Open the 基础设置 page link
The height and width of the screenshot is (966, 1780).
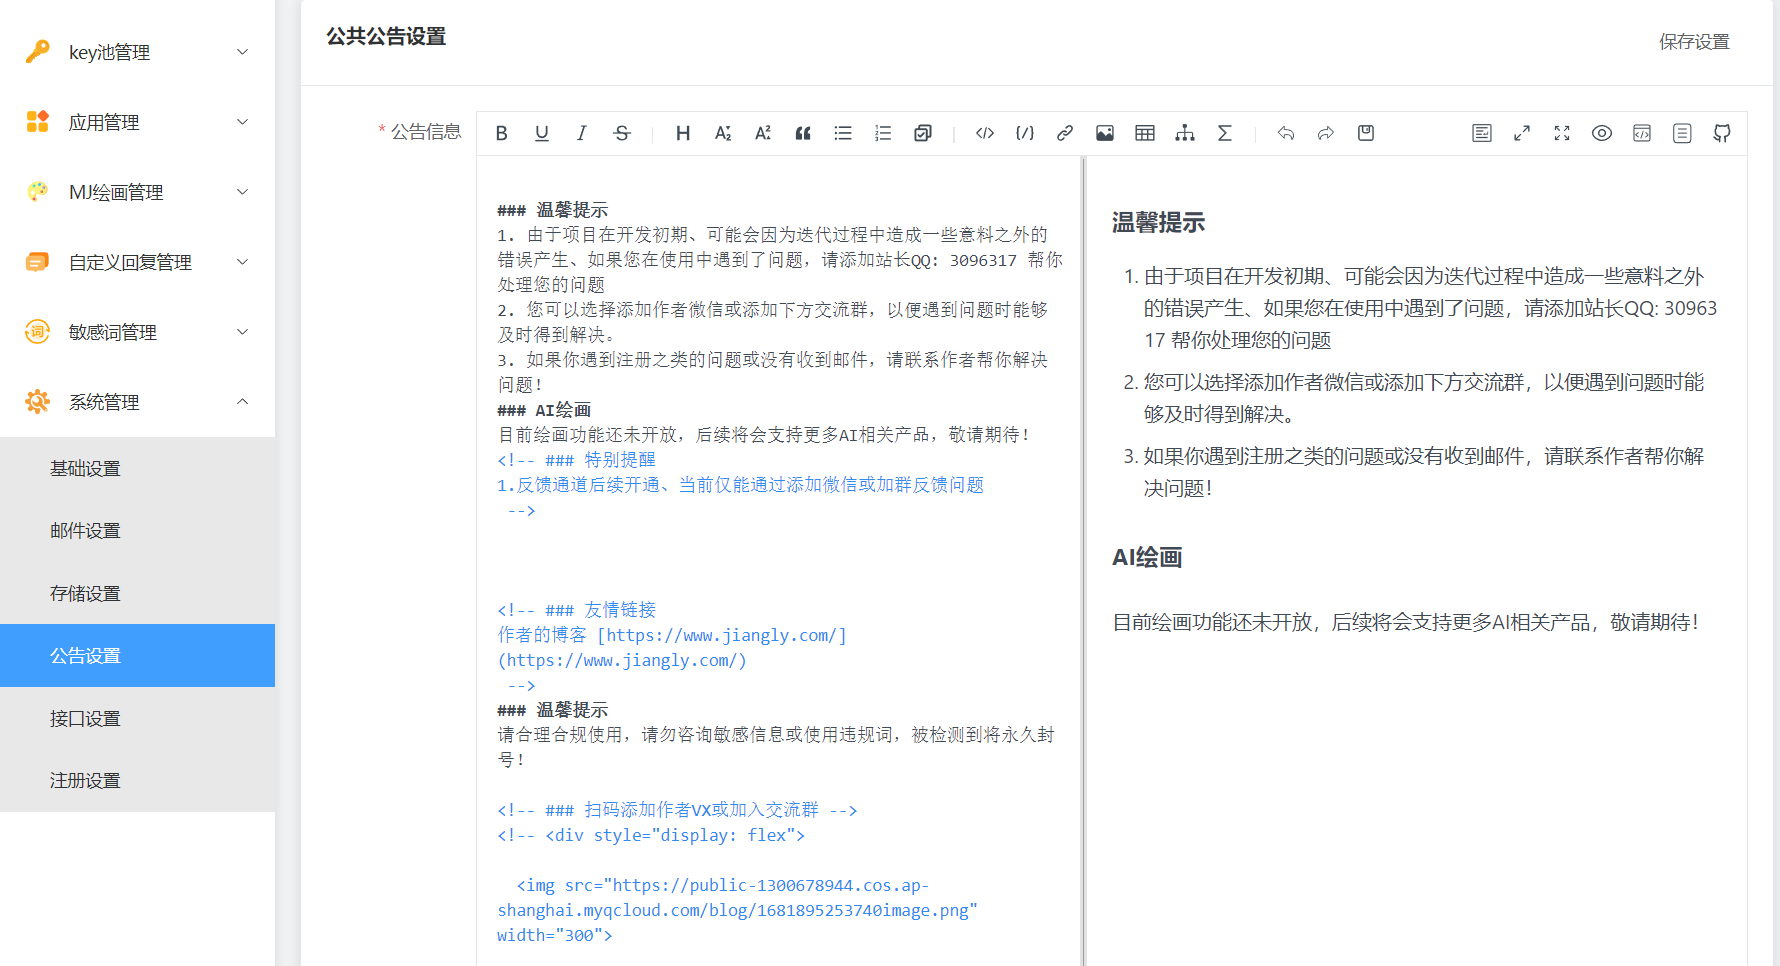[x=86, y=469]
